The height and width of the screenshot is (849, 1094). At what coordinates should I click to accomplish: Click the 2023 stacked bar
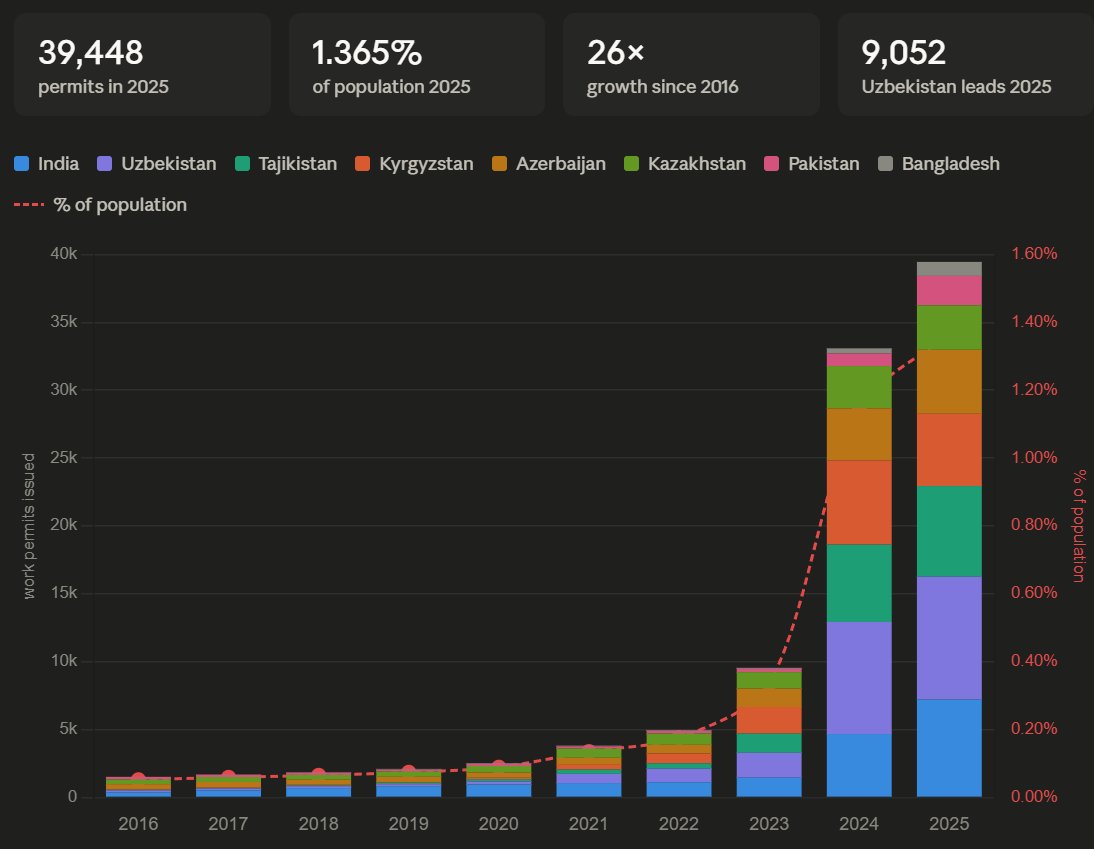pyautogui.click(x=769, y=732)
